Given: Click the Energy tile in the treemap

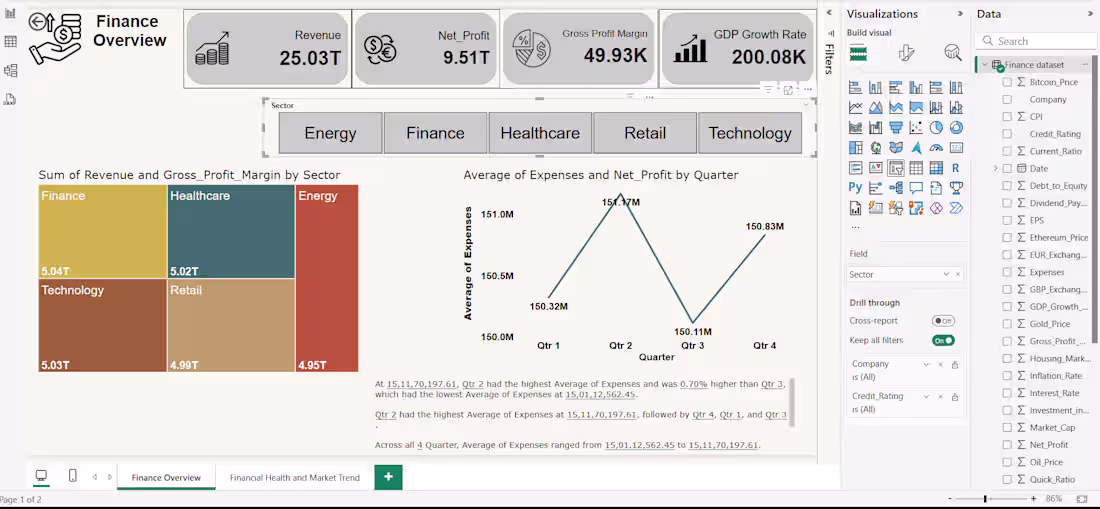Looking at the screenshot, I should tap(327, 278).
